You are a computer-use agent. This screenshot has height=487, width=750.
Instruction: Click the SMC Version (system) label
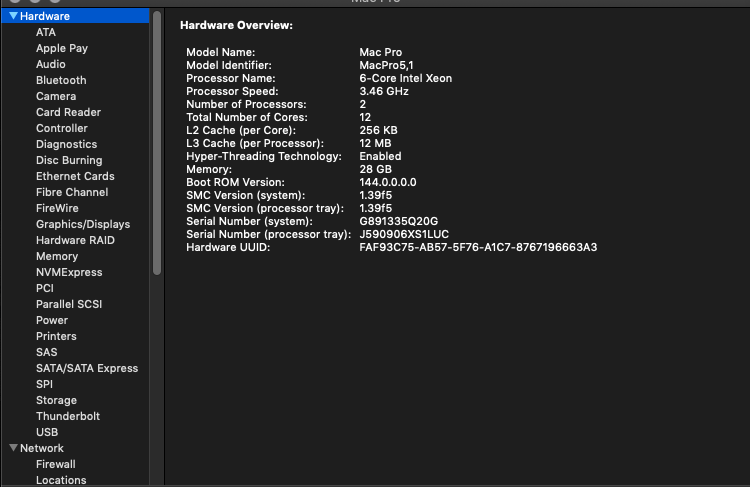click(x=245, y=195)
